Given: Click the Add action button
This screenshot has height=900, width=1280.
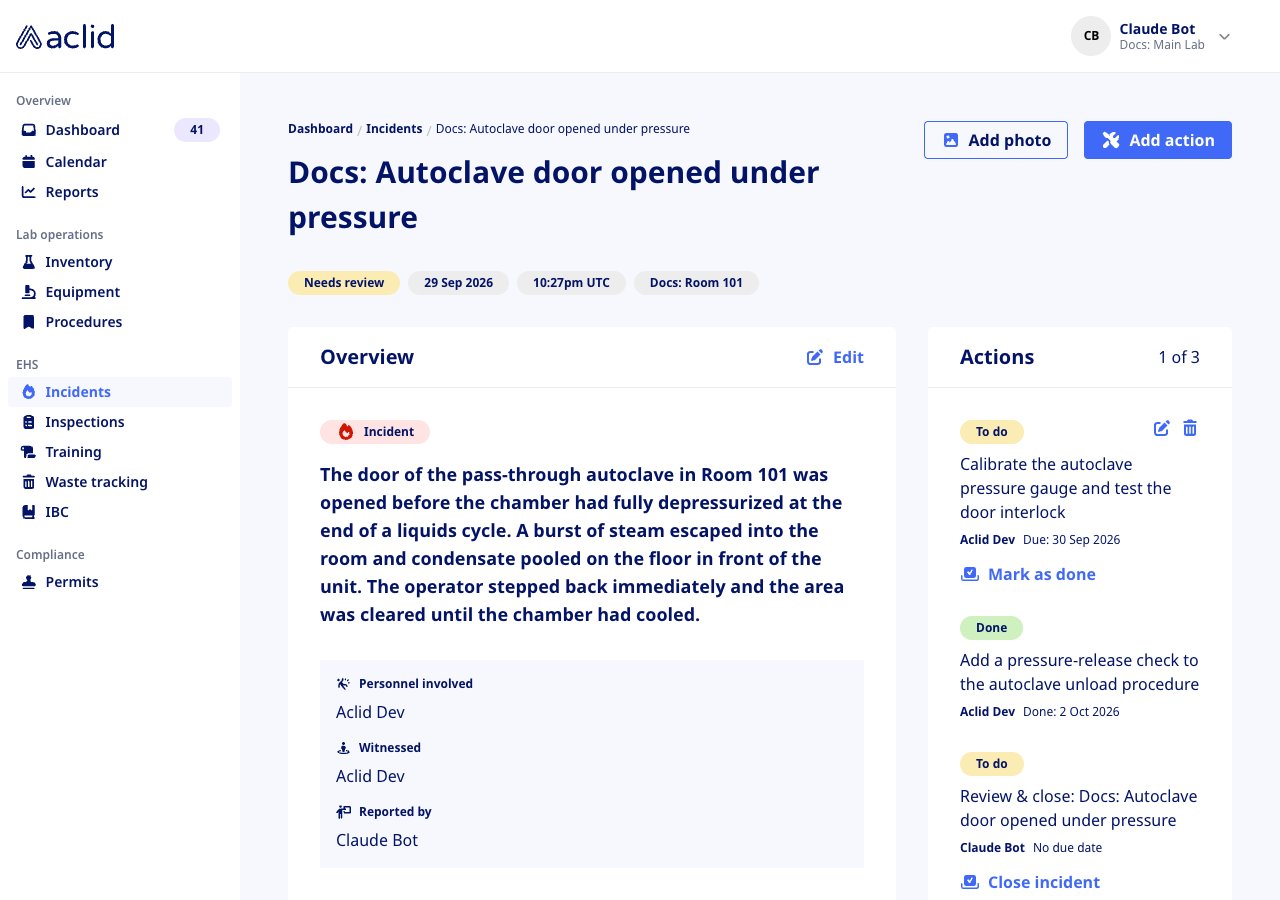Looking at the screenshot, I should click(1158, 140).
